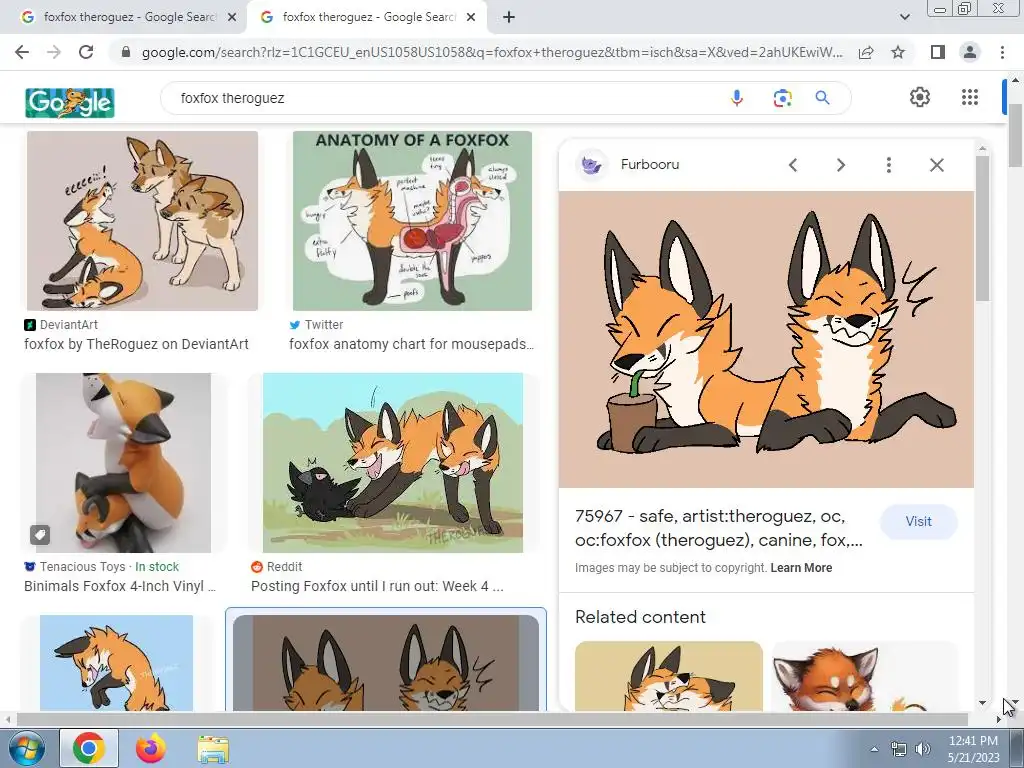Open Chrome's three-dot menu
Viewport: 1024px width, 768px height.
pos(1002,52)
